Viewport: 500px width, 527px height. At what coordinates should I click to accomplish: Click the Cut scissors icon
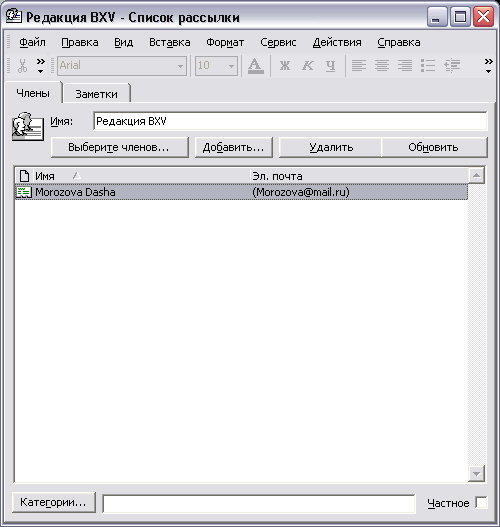[22, 66]
